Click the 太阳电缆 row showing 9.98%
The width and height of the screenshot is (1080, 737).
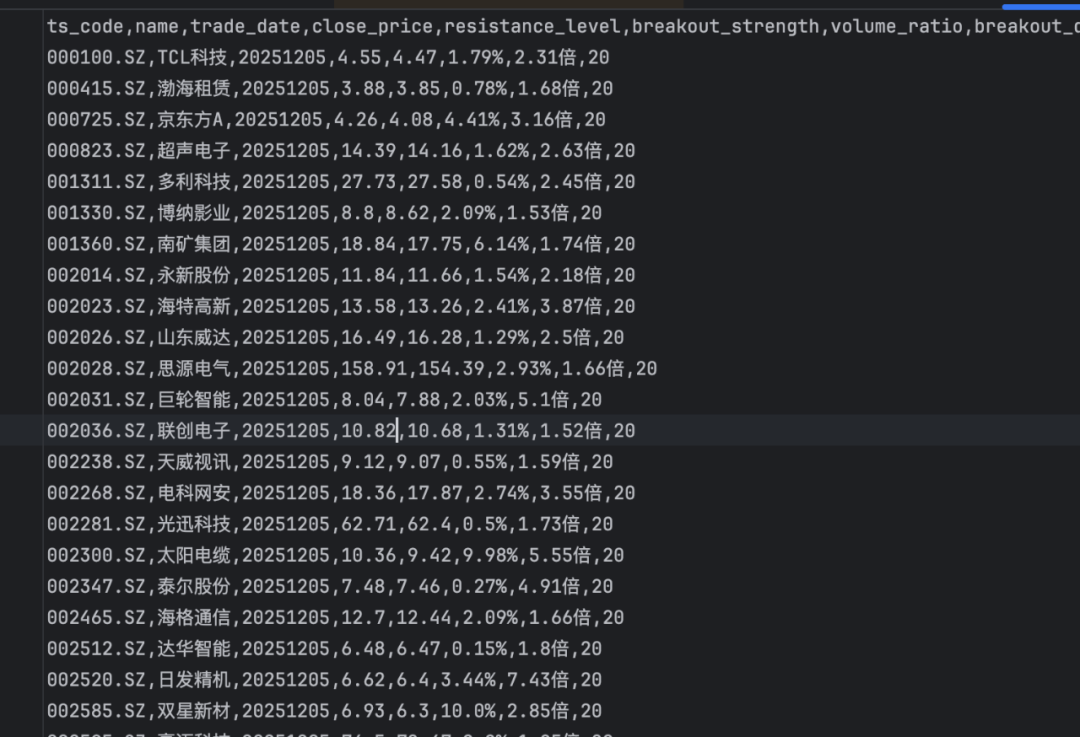(335, 555)
